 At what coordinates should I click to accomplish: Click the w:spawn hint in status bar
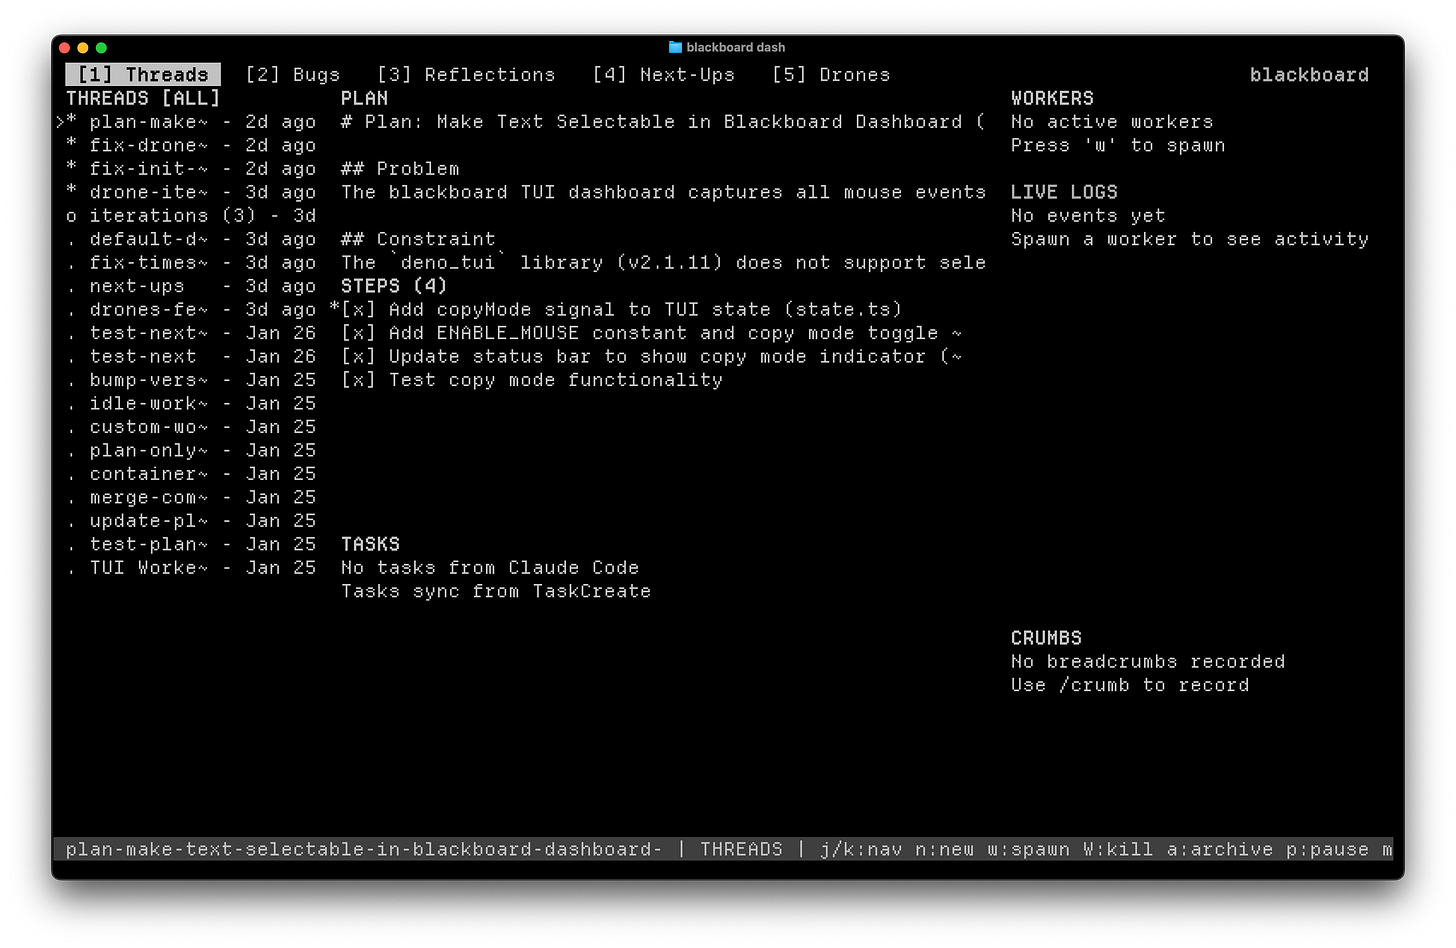[1028, 850]
